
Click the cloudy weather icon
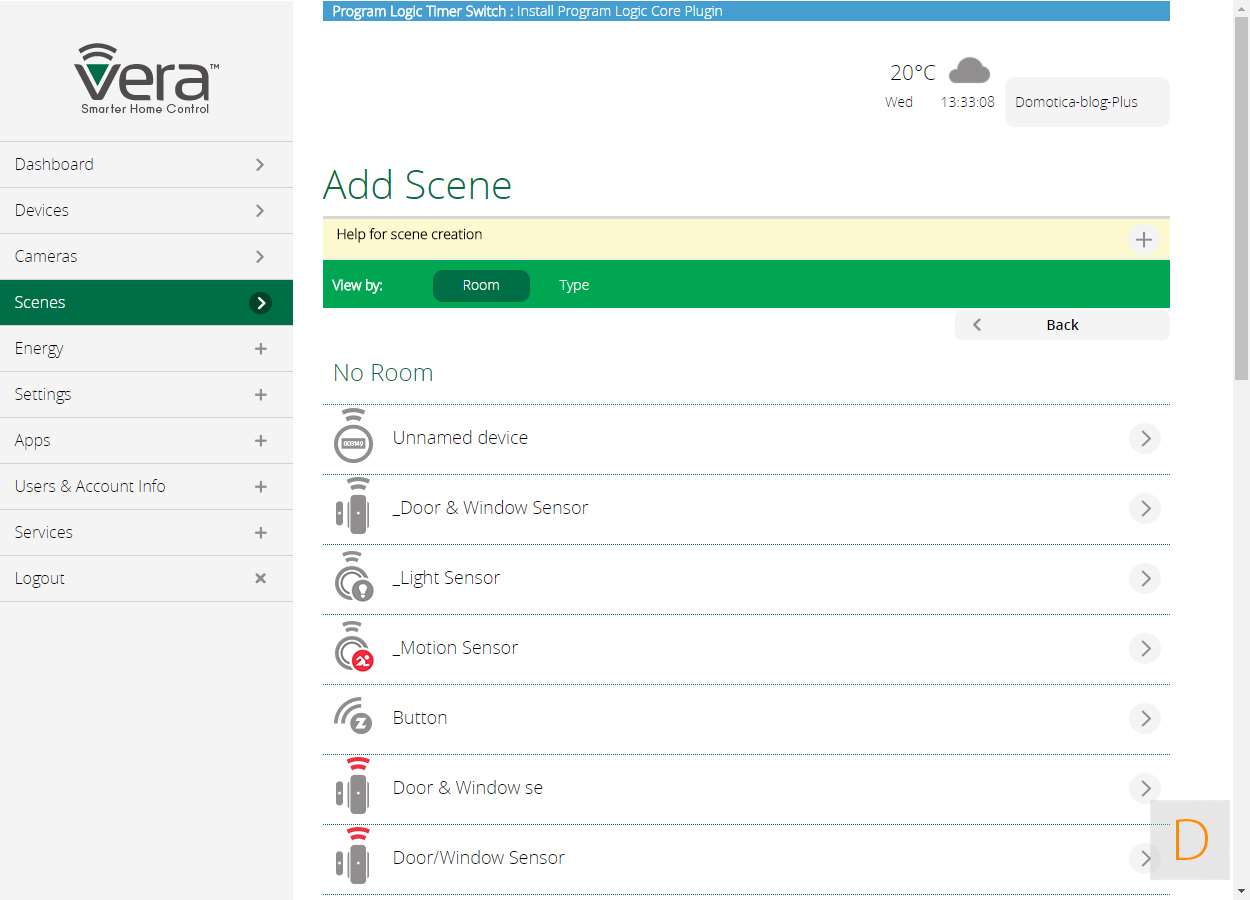pyautogui.click(x=968, y=71)
